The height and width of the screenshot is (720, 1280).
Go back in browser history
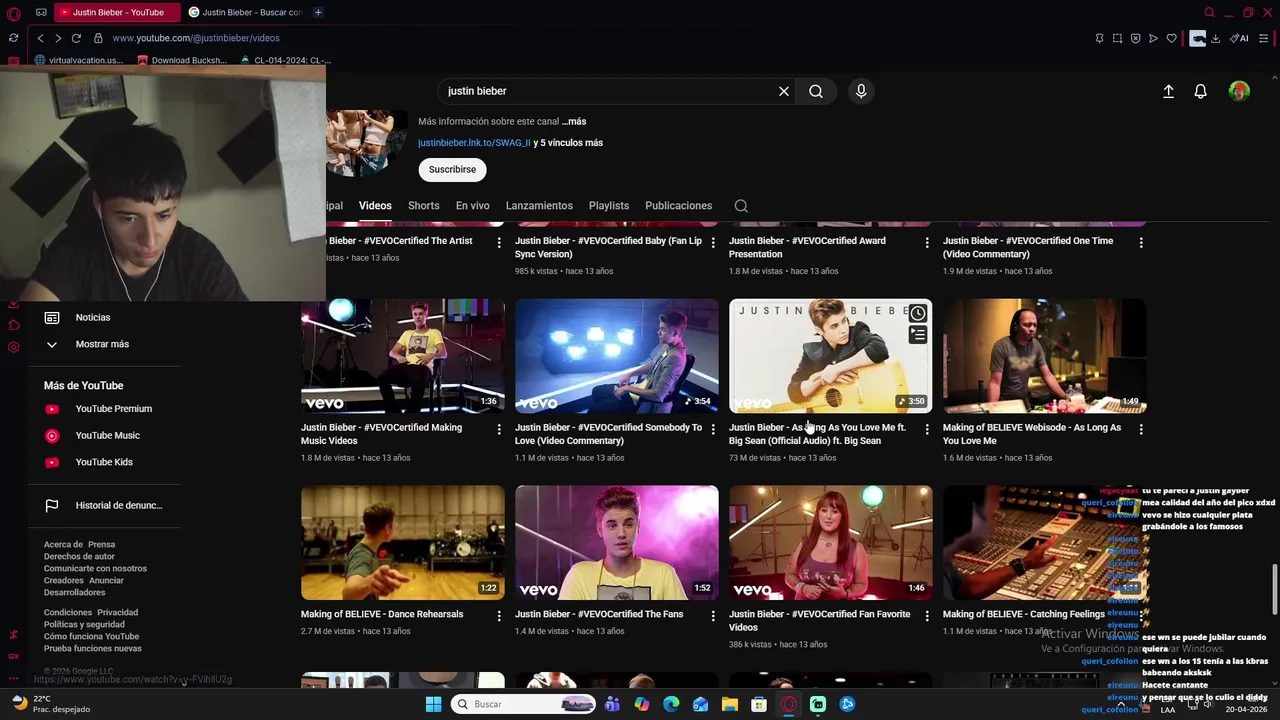pyautogui.click(x=40, y=38)
